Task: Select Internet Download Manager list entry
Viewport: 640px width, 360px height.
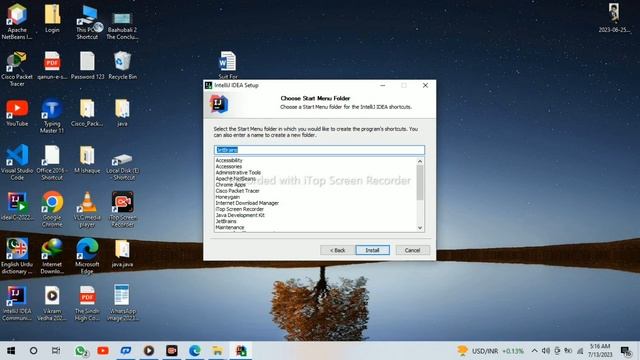Action: point(247,203)
